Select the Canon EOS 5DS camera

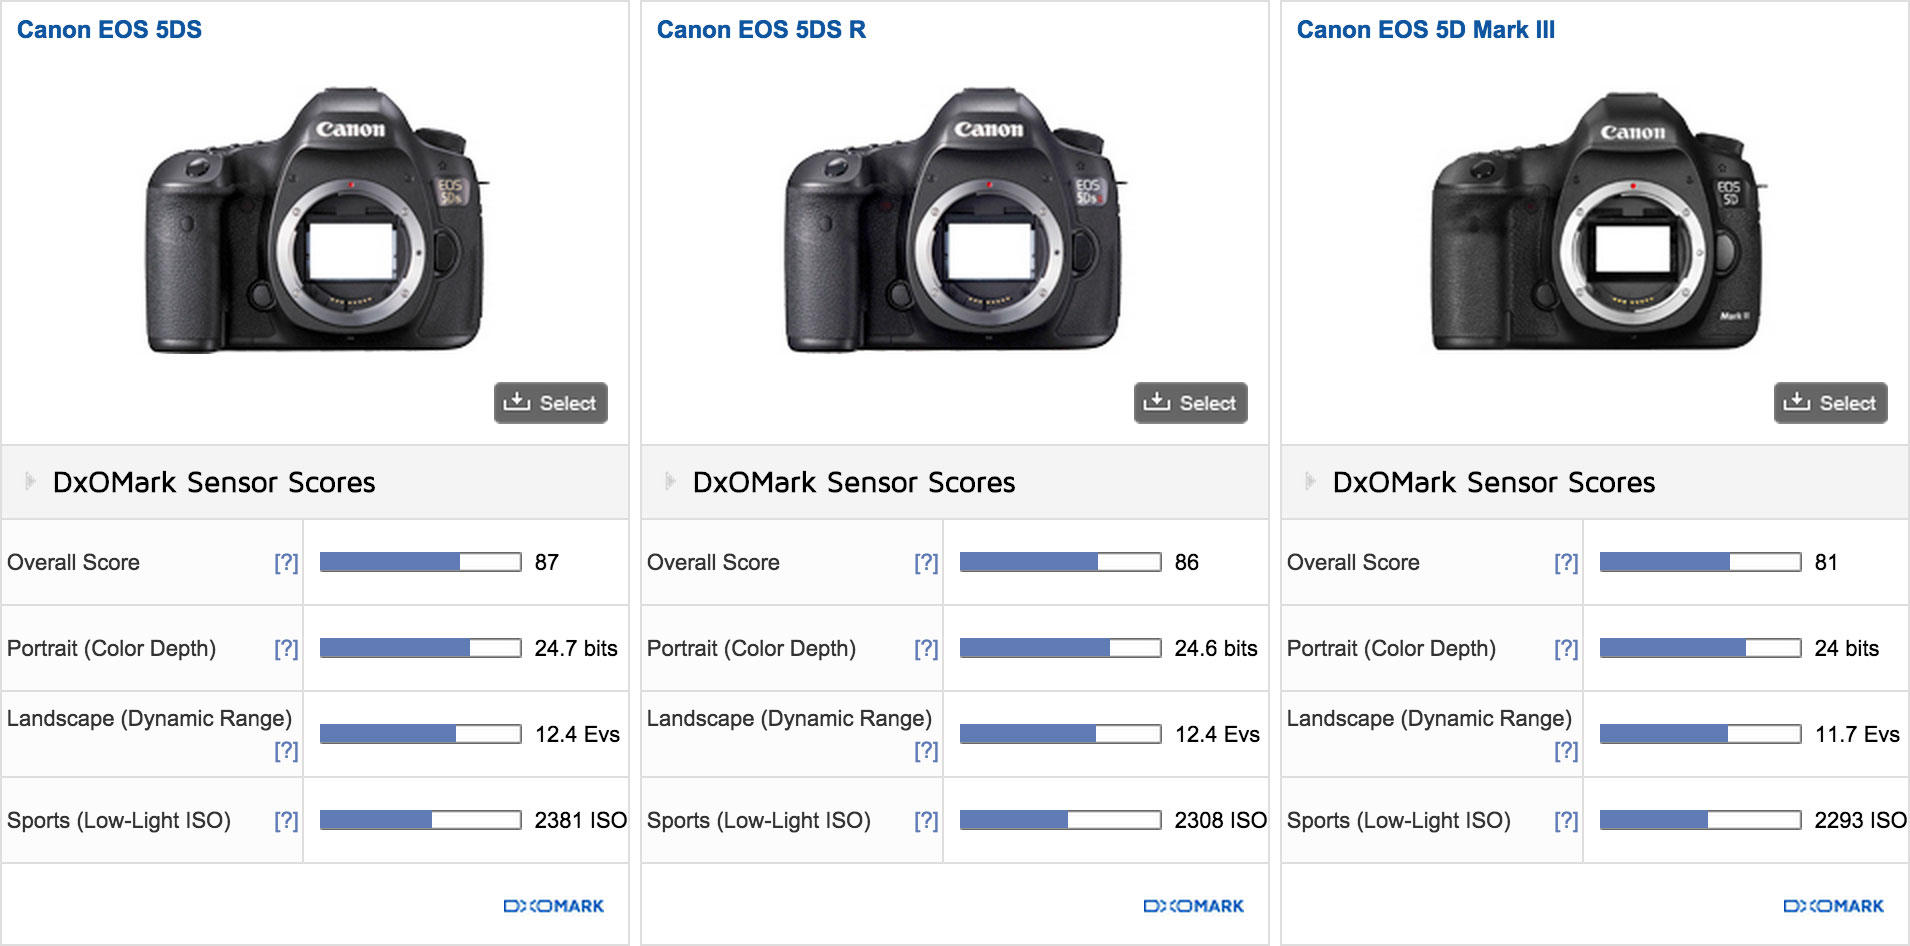coord(551,403)
